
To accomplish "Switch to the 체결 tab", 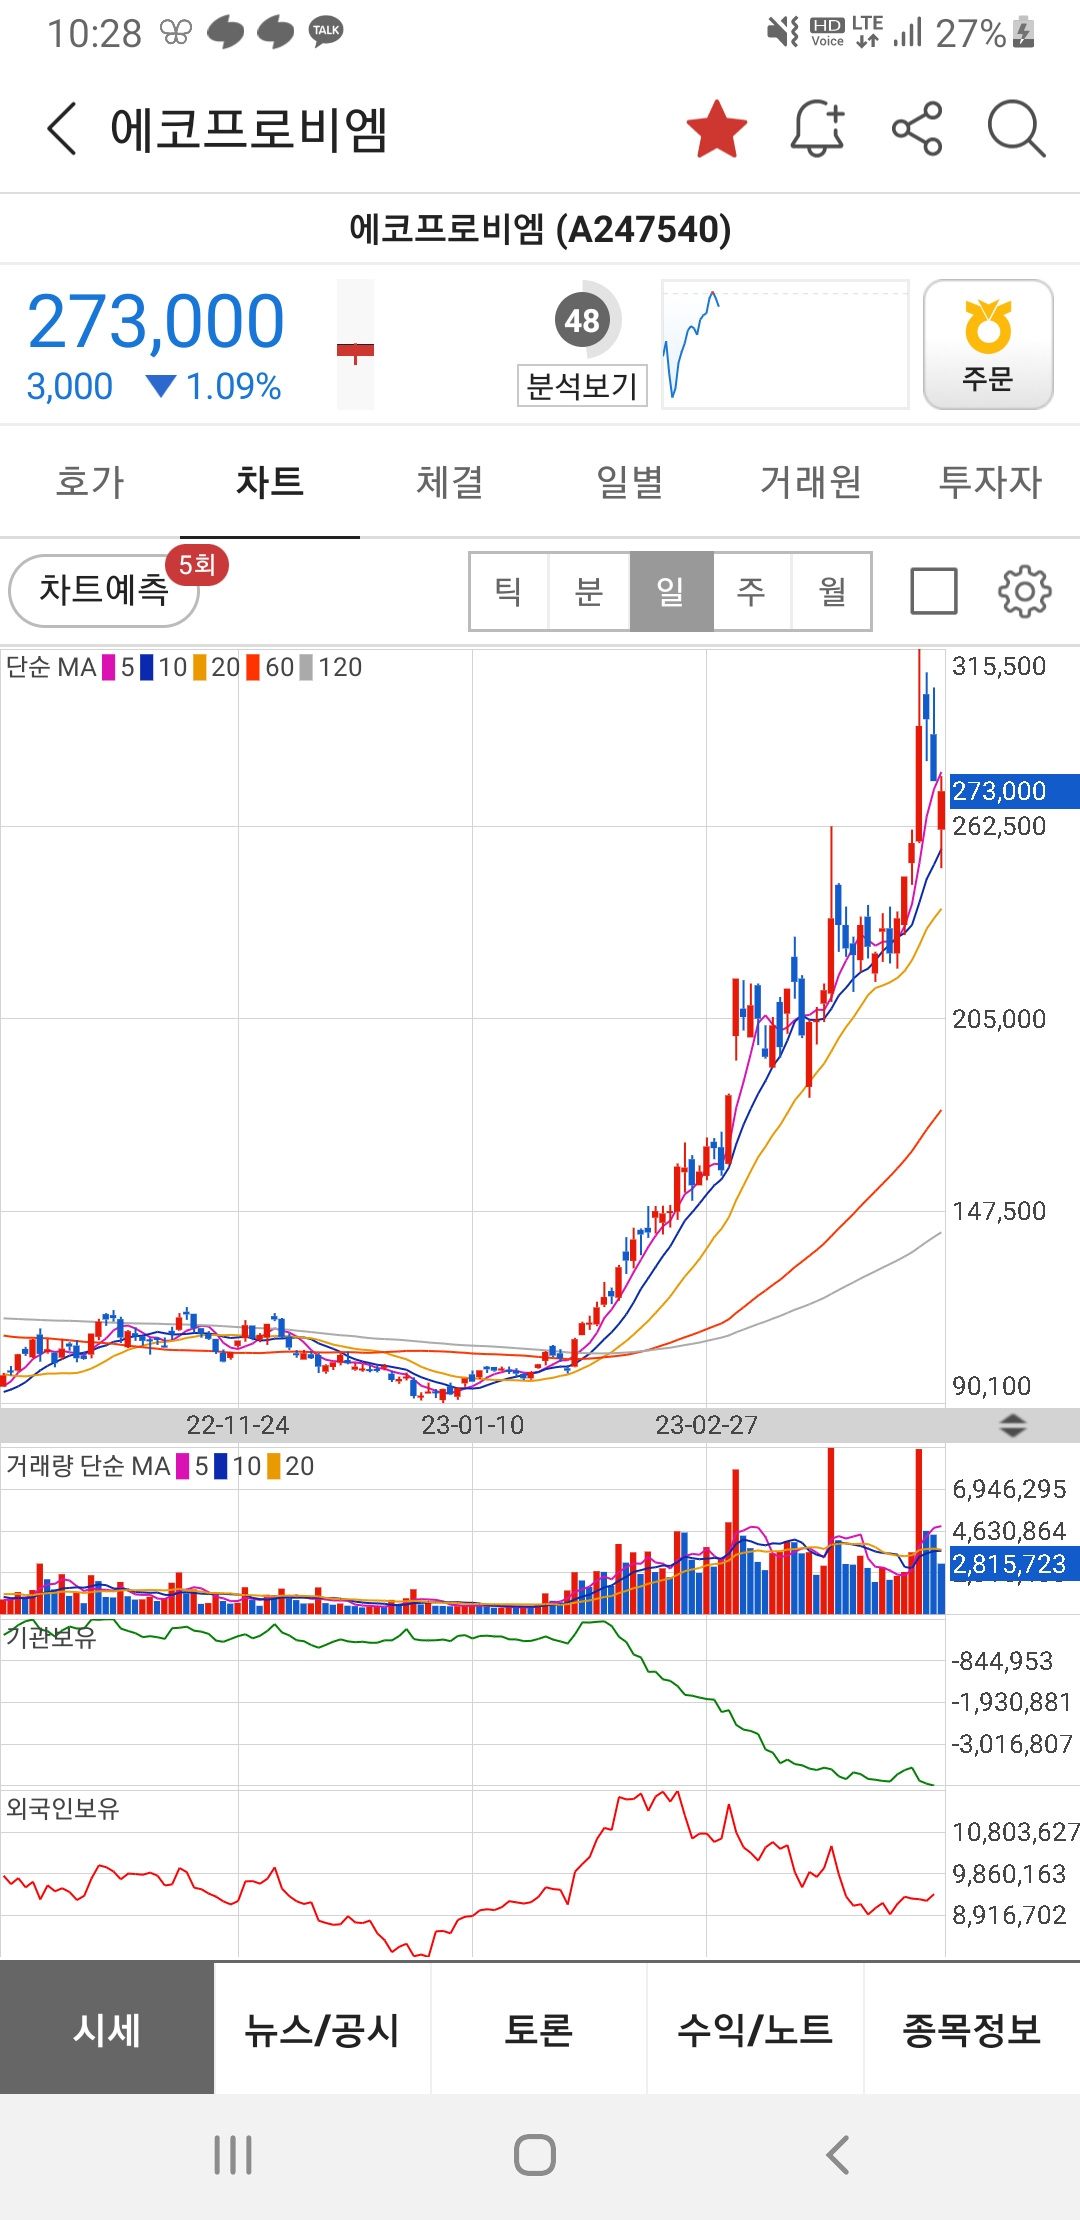I will coord(450,482).
